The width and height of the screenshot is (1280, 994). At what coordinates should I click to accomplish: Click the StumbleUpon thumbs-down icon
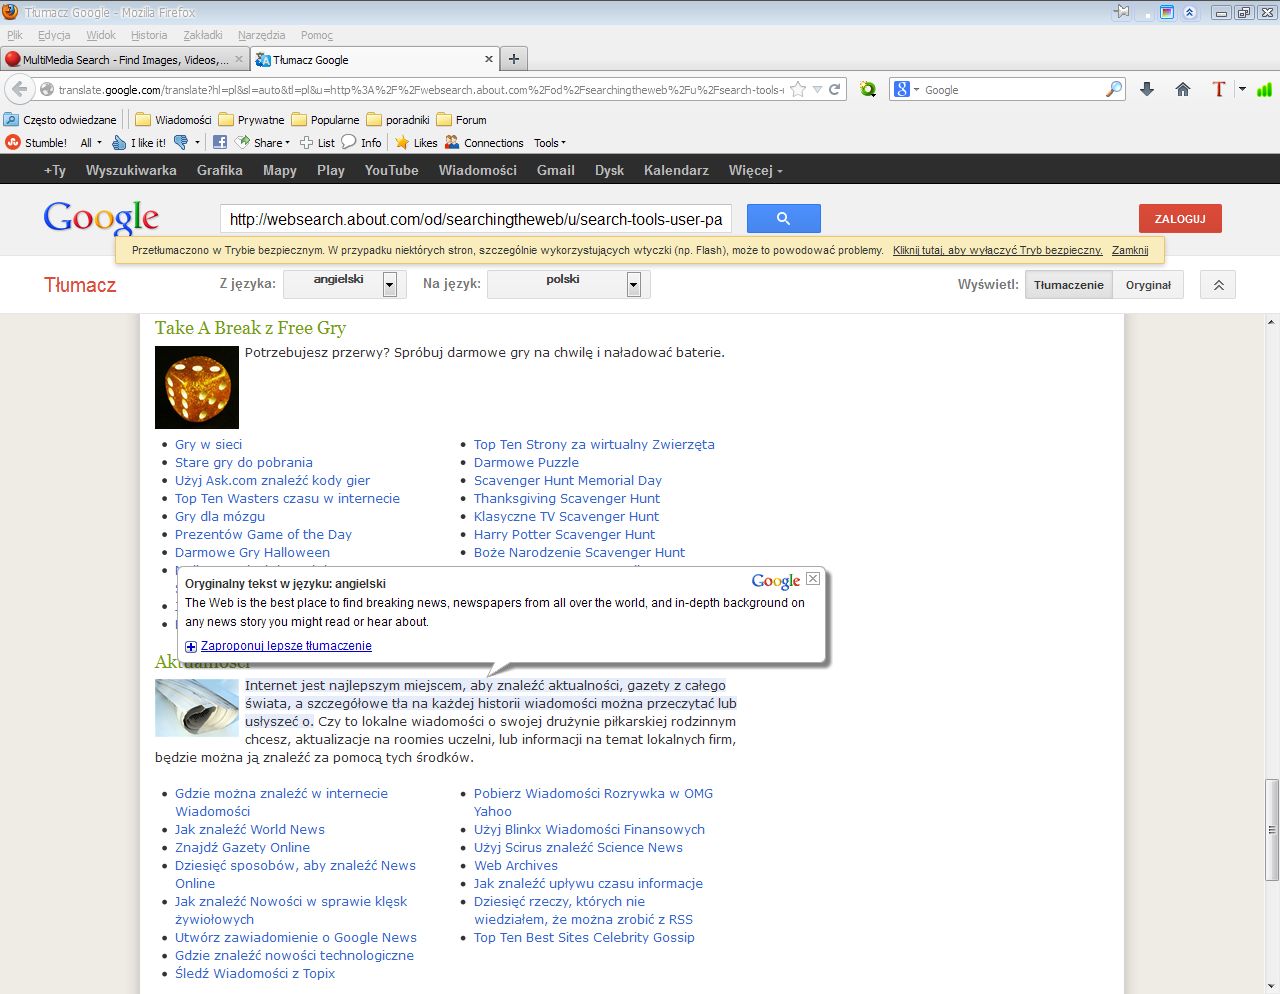[181, 142]
